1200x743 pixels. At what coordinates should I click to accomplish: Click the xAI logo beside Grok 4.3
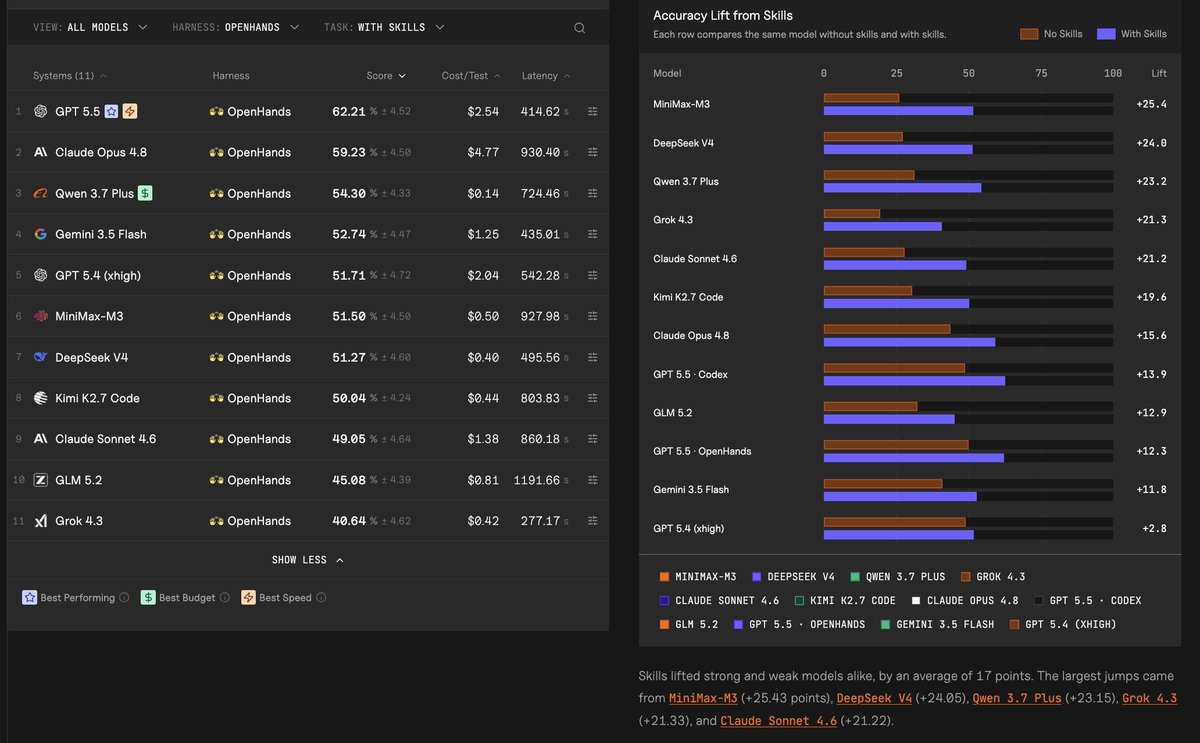tap(41, 521)
